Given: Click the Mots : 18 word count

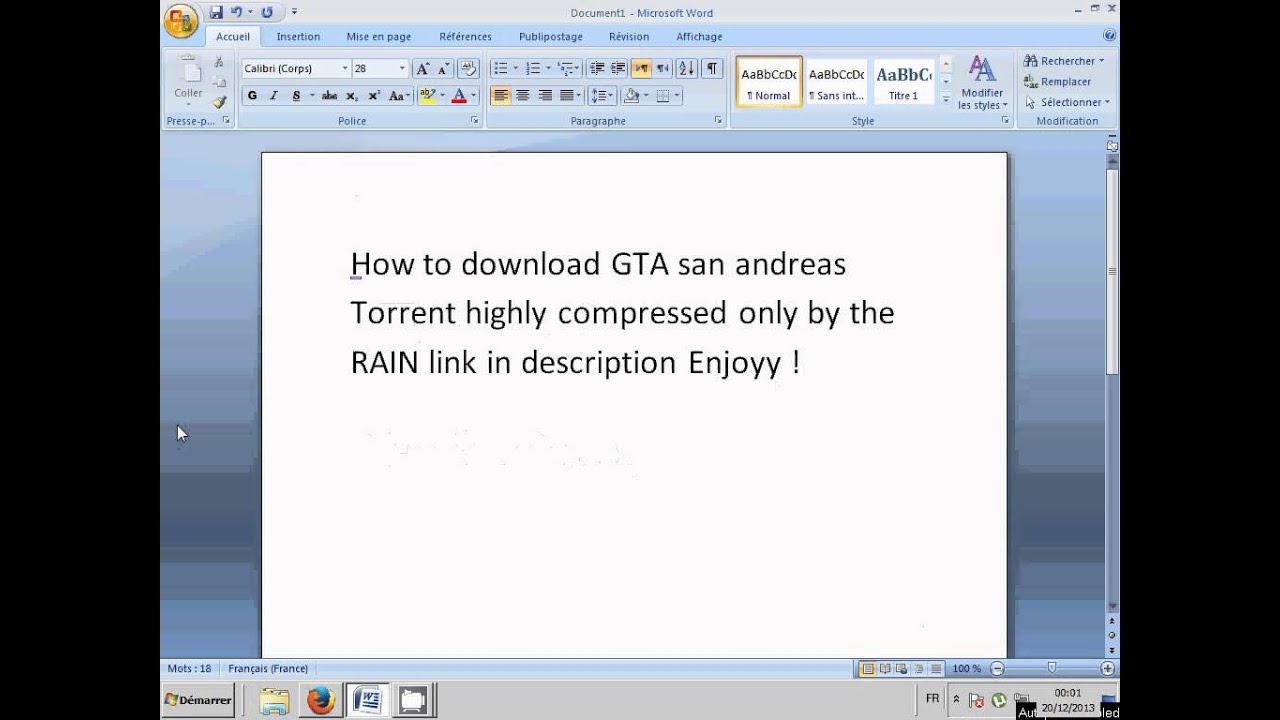Looking at the screenshot, I should [189, 668].
